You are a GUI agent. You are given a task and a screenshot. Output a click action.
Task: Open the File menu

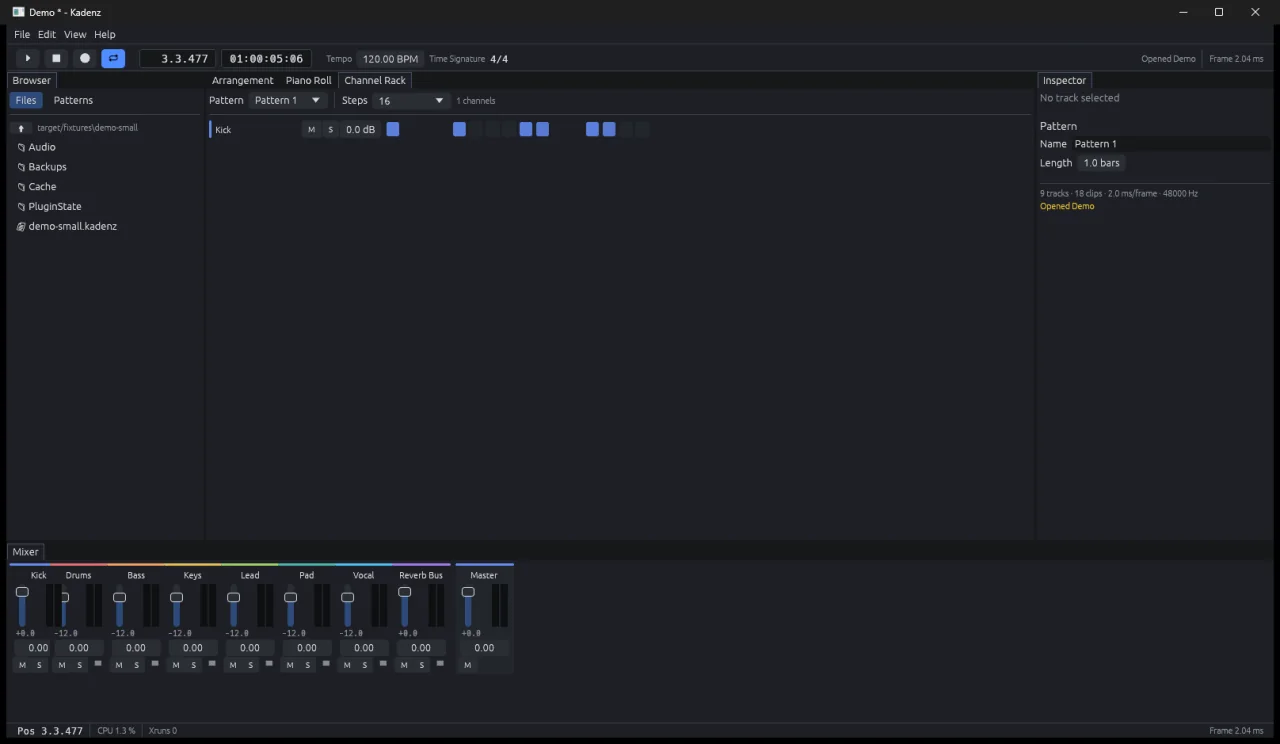point(22,34)
